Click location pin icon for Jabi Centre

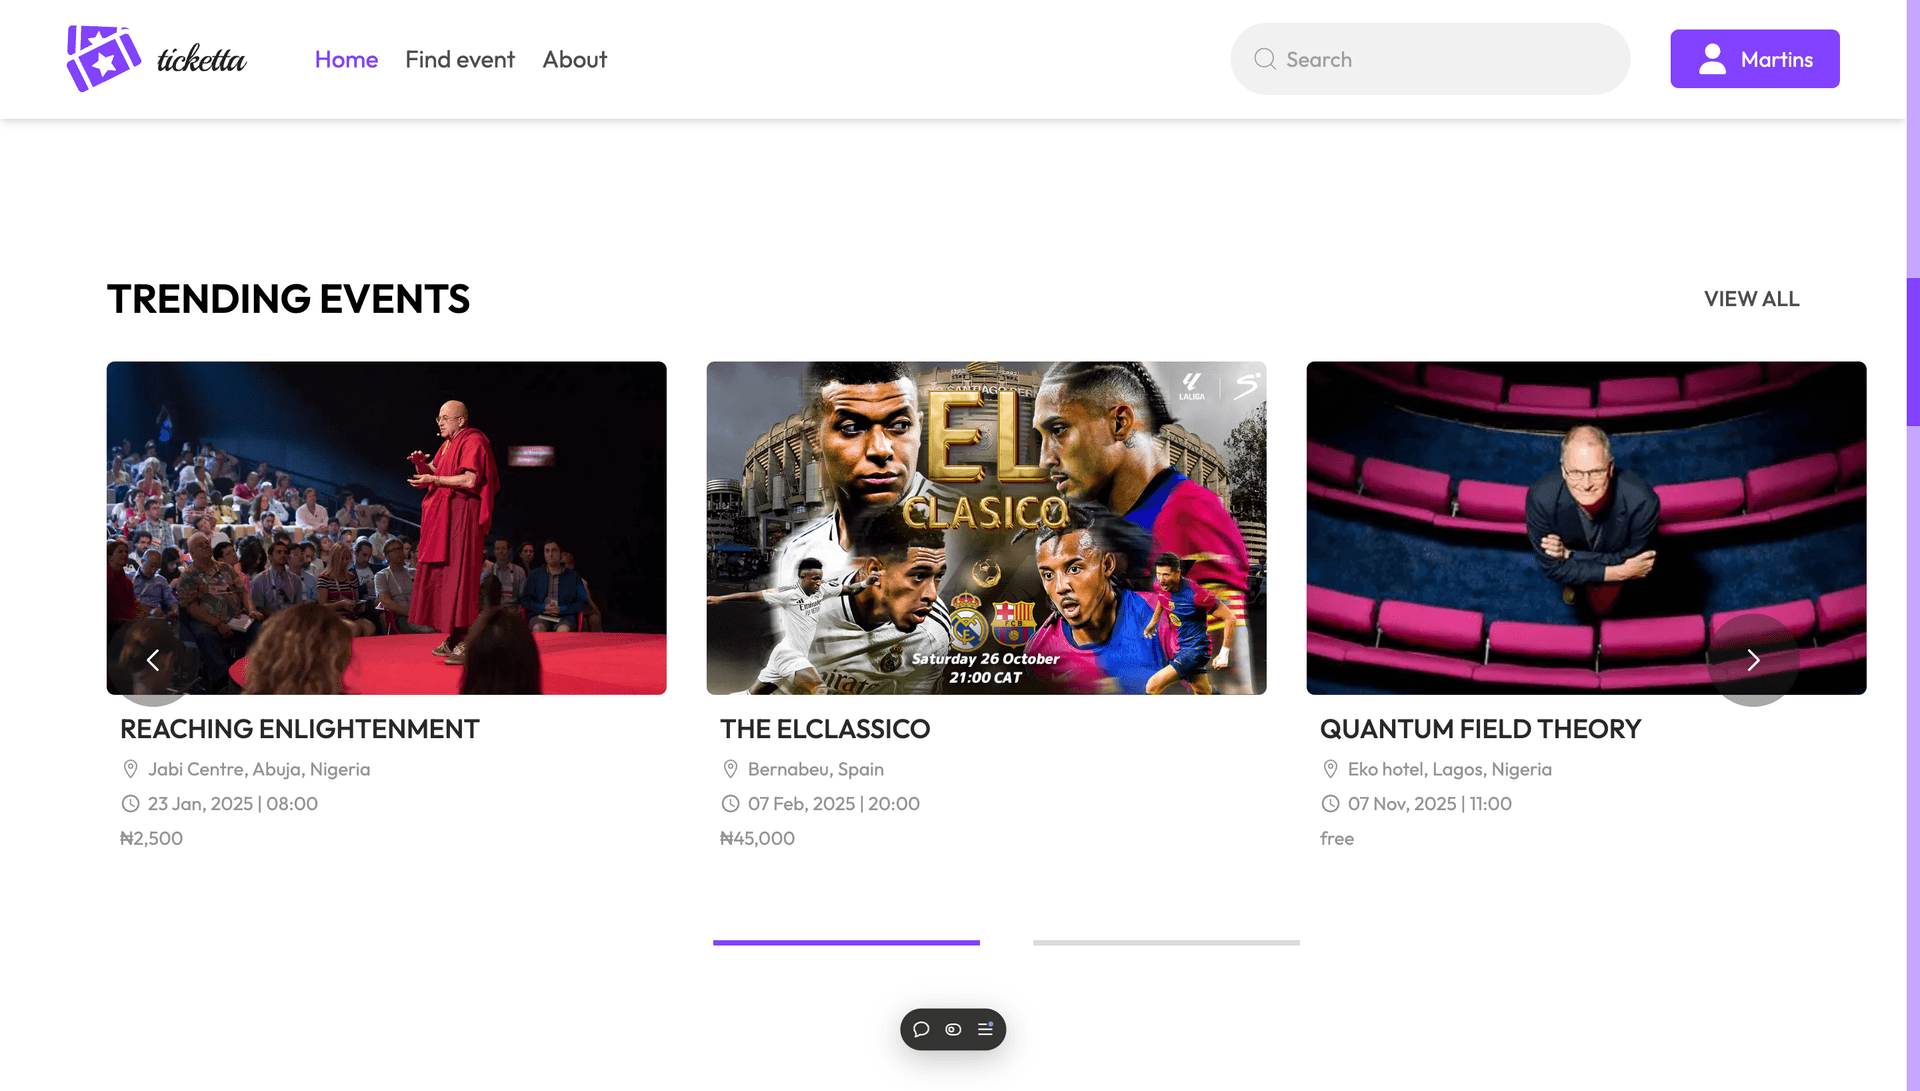tap(130, 769)
